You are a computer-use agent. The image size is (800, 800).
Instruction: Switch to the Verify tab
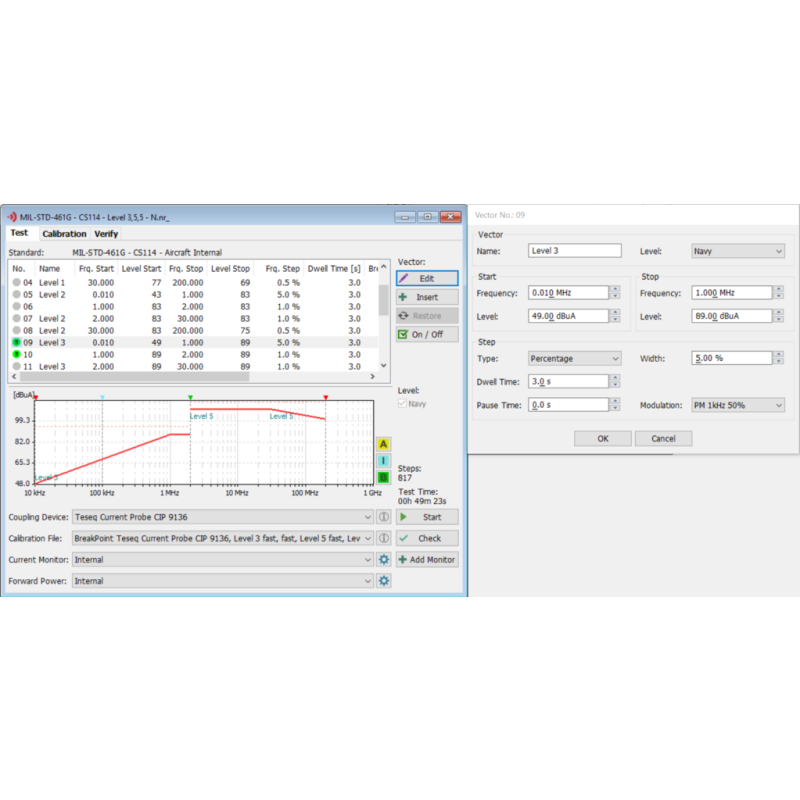[105, 233]
